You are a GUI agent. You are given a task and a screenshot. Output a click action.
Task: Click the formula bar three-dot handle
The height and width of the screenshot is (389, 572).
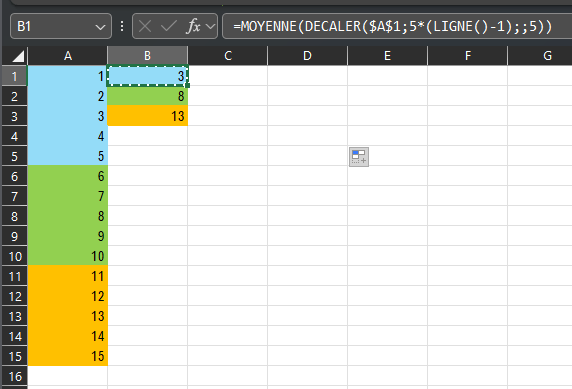tap(122, 26)
